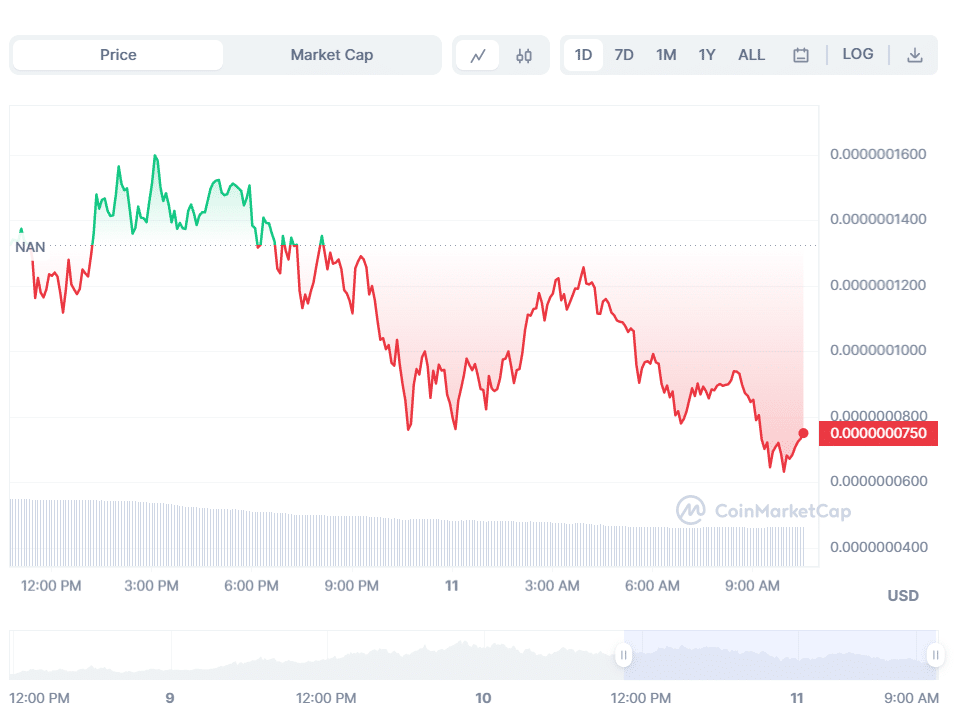The image size is (954, 717).
Task: Click the day 10 label in navigator
Action: pos(483,698)
